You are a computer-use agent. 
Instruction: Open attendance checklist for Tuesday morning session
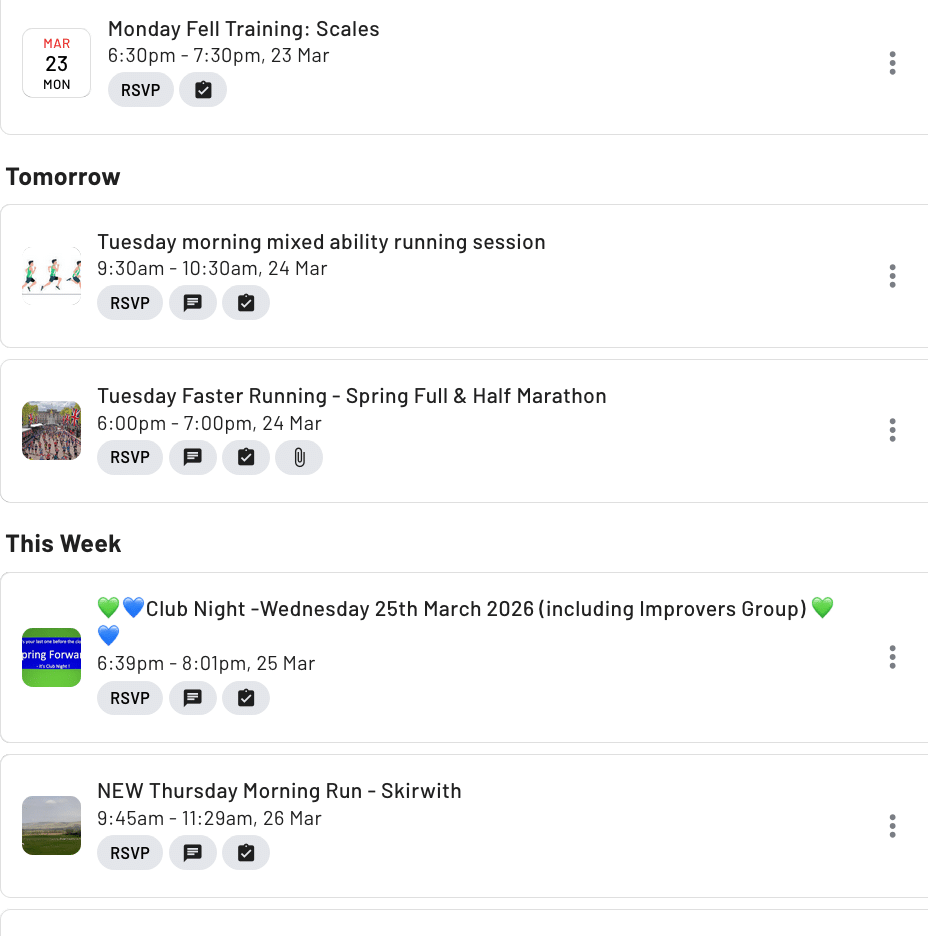point(246,303)
